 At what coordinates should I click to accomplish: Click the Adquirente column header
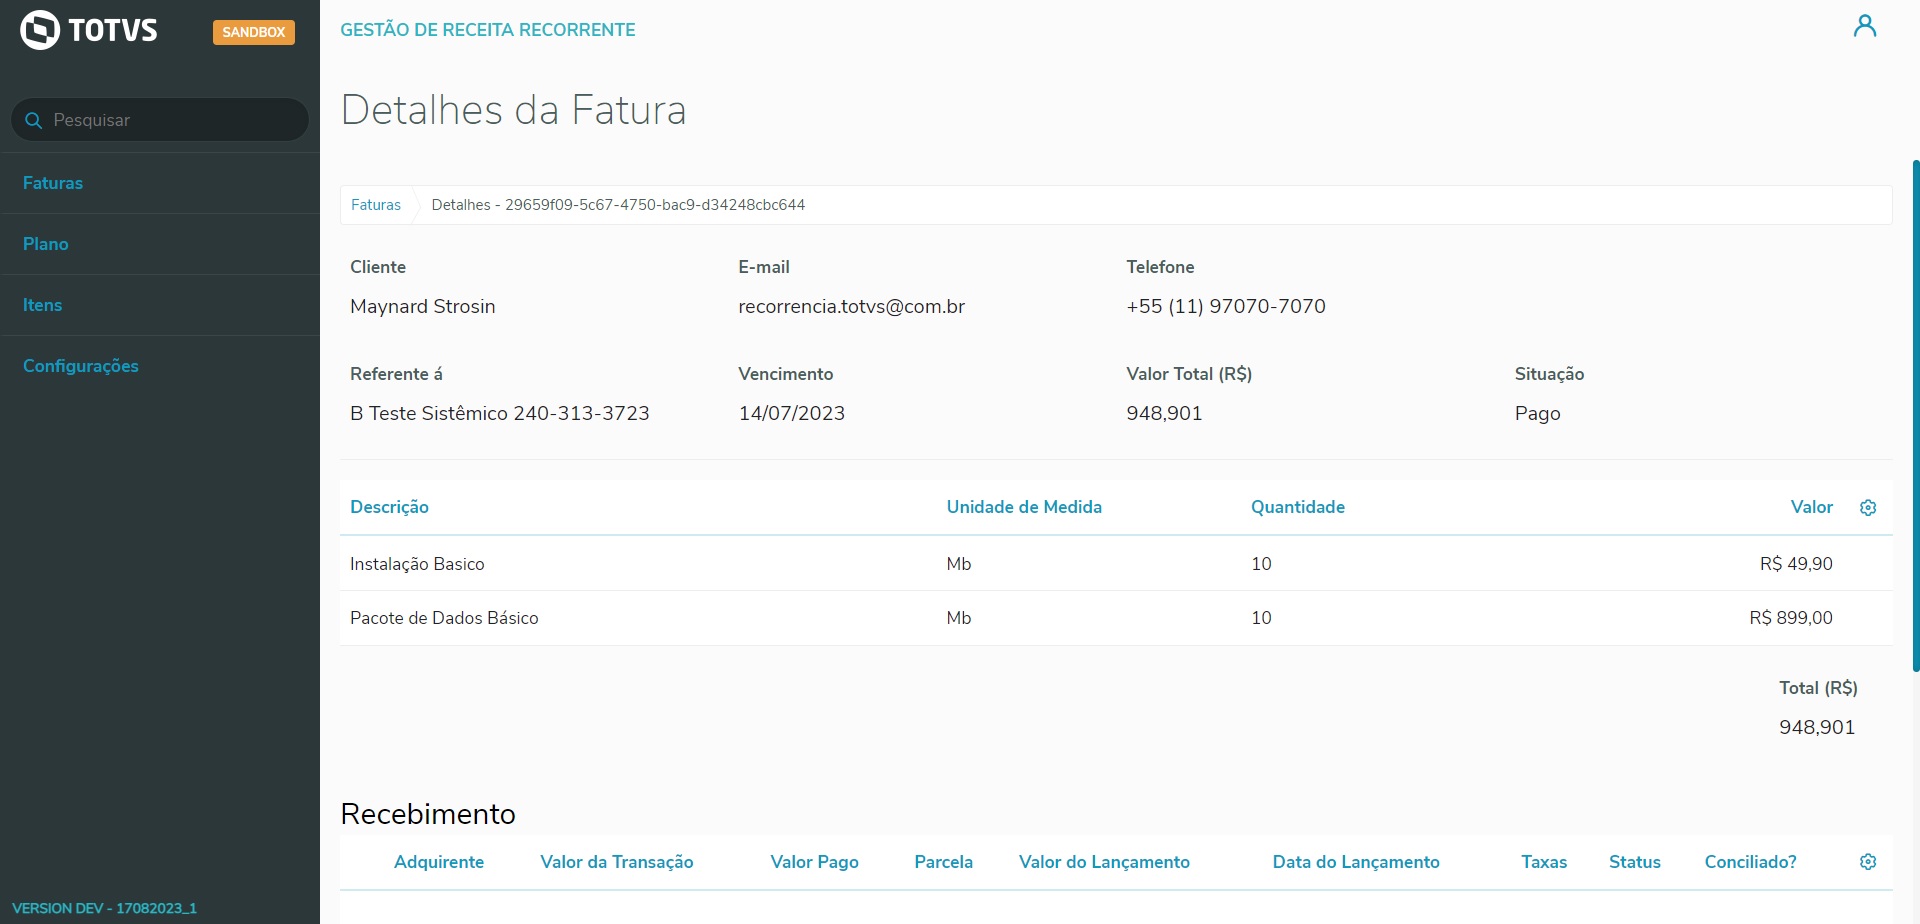coord(439,862)
